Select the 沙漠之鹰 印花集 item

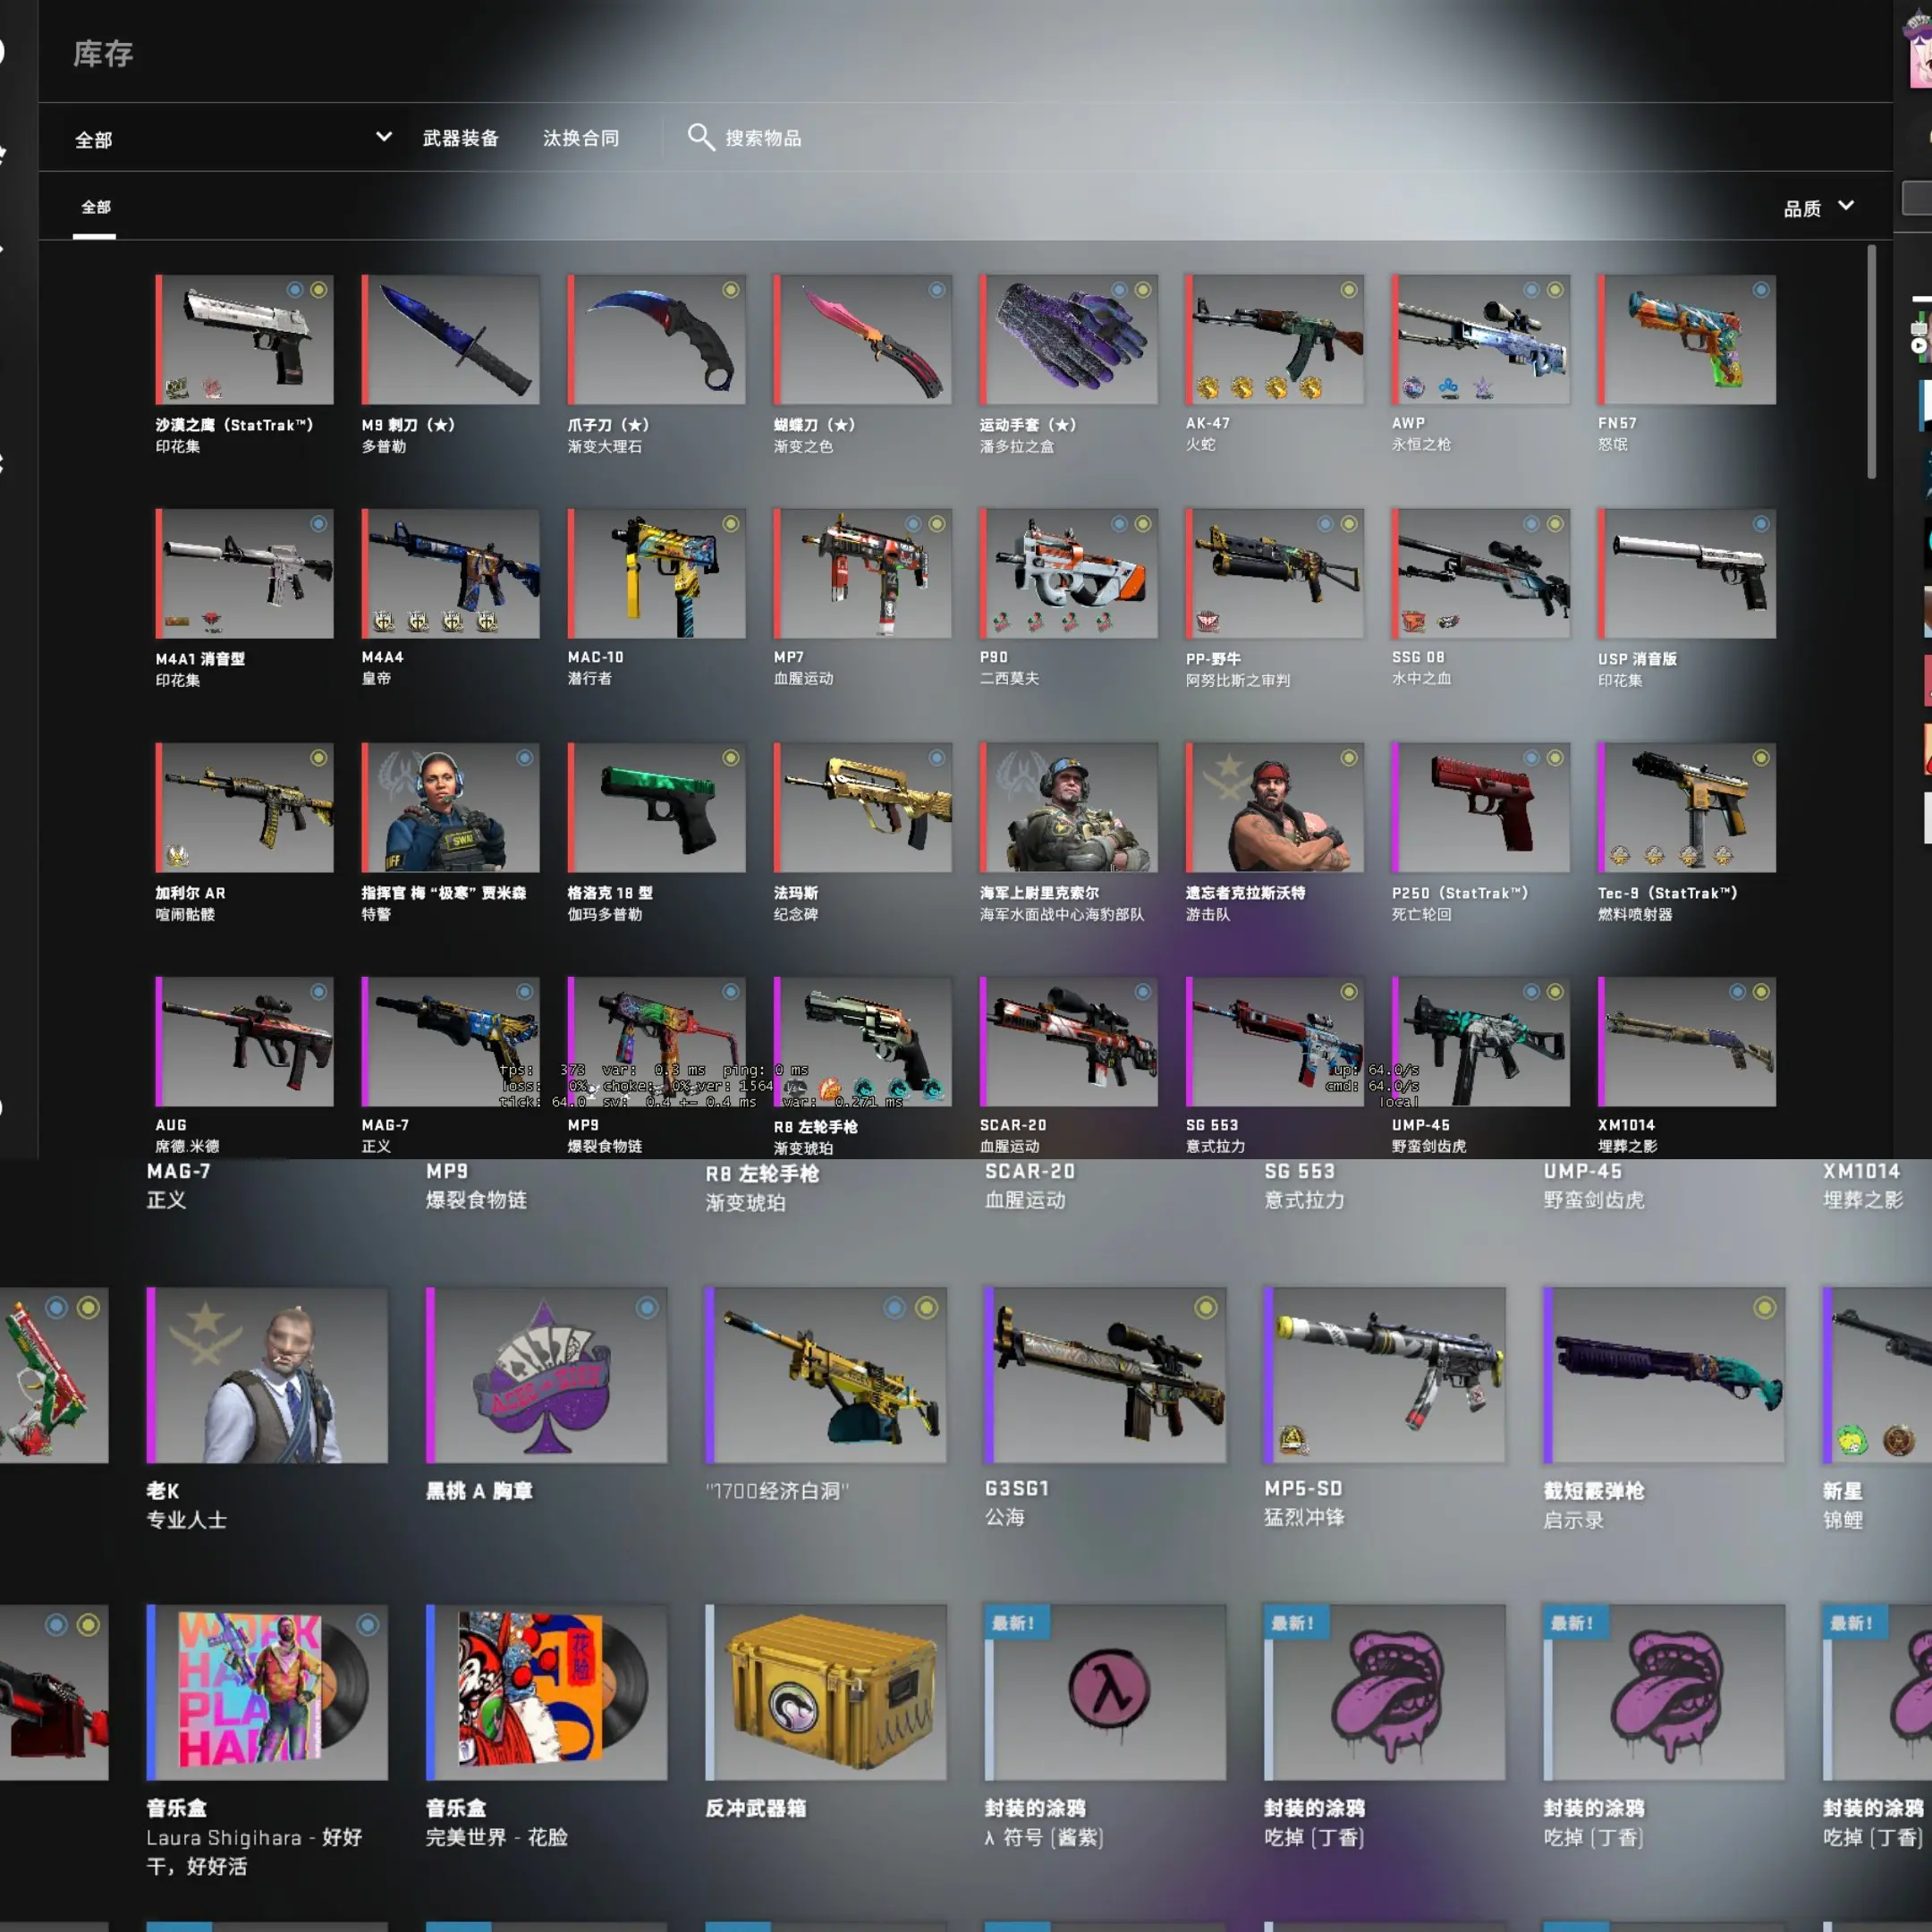(245, 340)
